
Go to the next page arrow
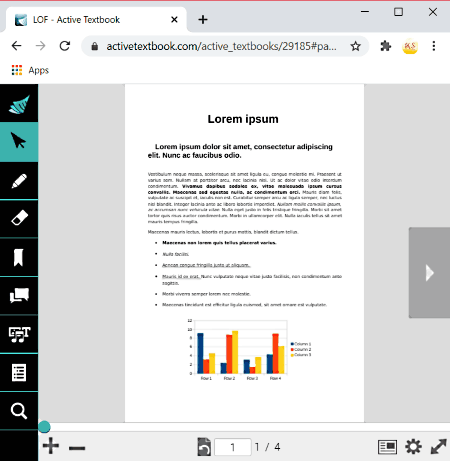pyautogui.click(x=429, y=273)
